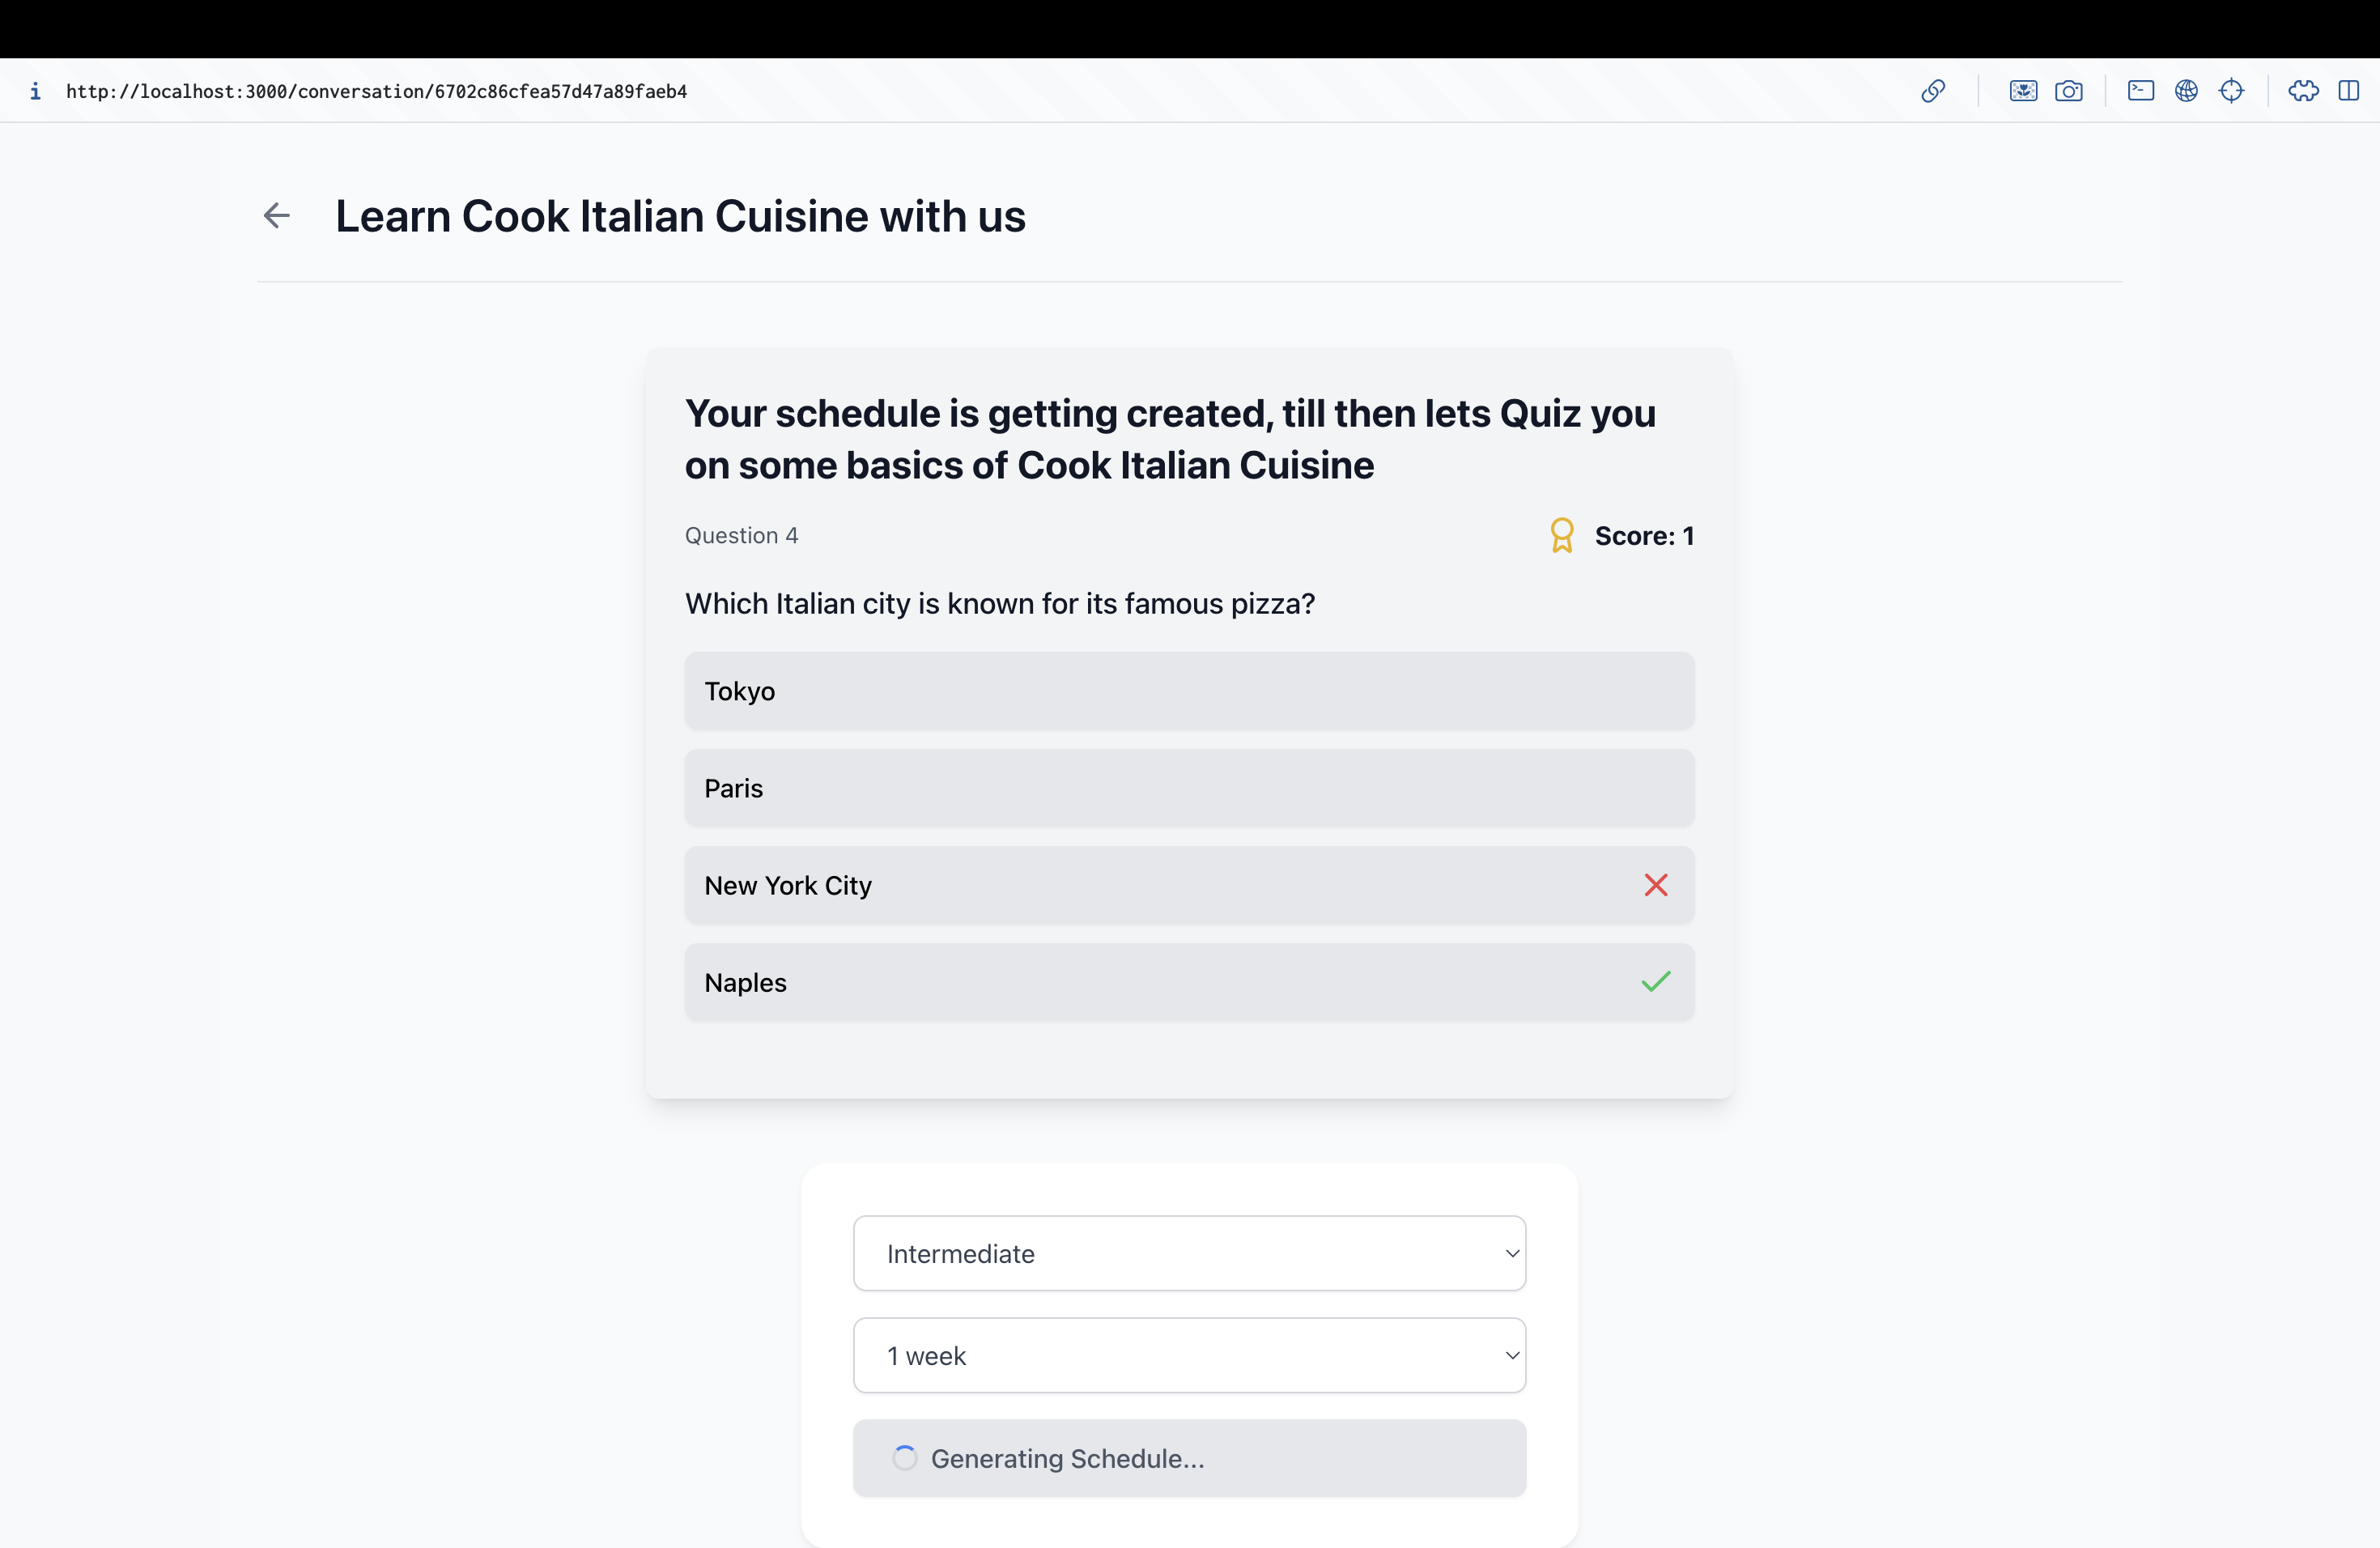Toggle the split panel layout icon
The width and height of the screenshot is (2380, 1548).
(x=2348, y=91)
